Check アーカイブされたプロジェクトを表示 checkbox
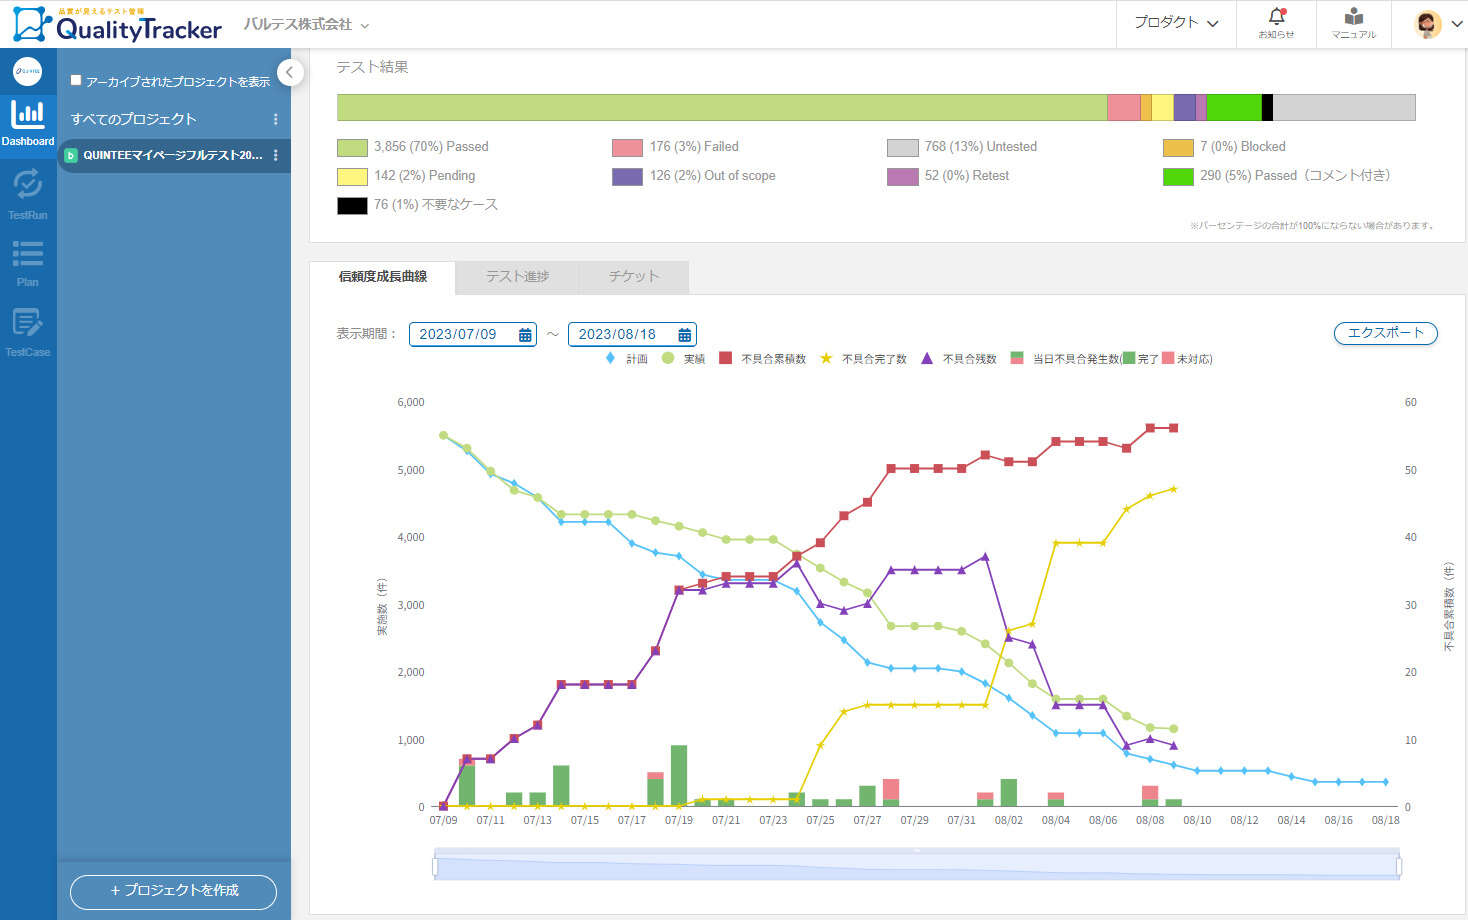 point(76,80)
